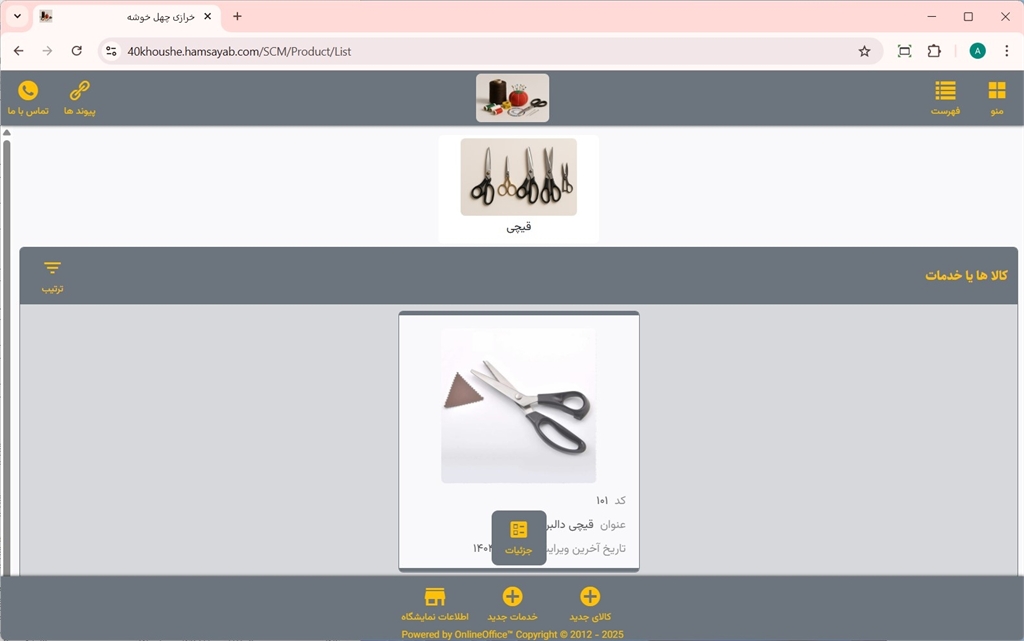Click the shop logo in header

click(512, 98)
